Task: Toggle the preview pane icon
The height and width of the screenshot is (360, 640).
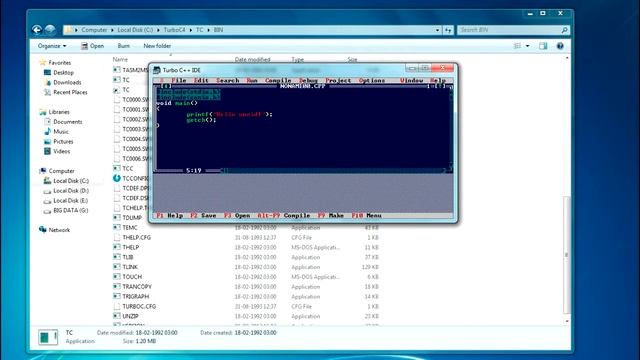Action: click(x=543, y=46)
